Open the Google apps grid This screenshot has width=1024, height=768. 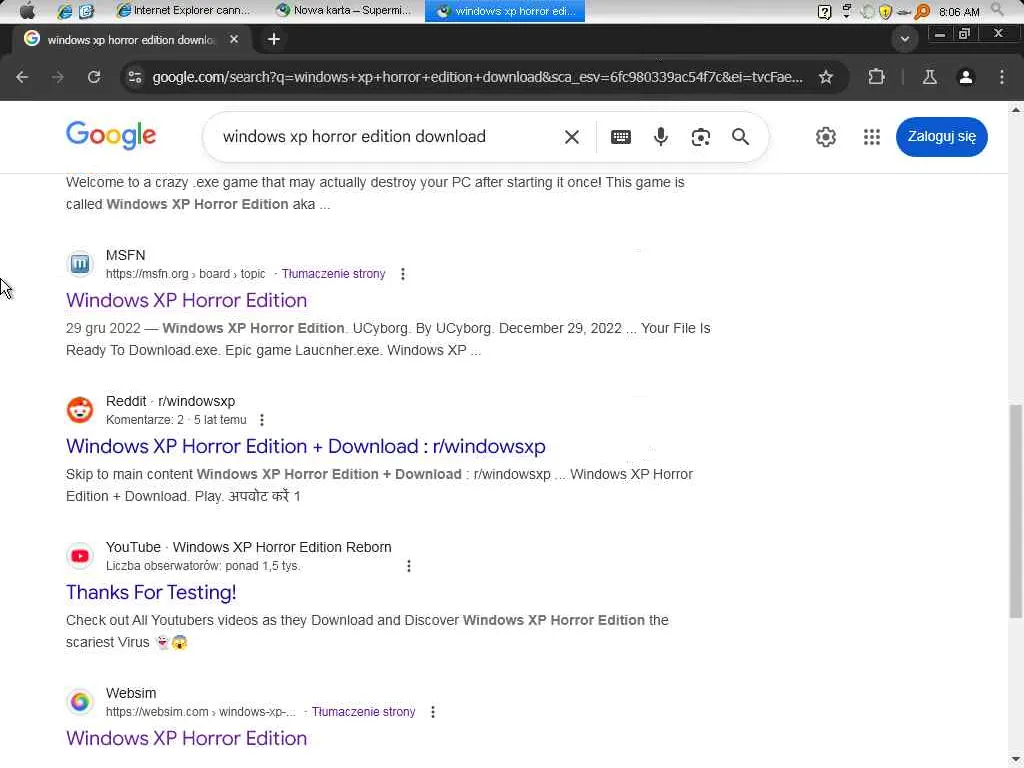coord(872,136)
